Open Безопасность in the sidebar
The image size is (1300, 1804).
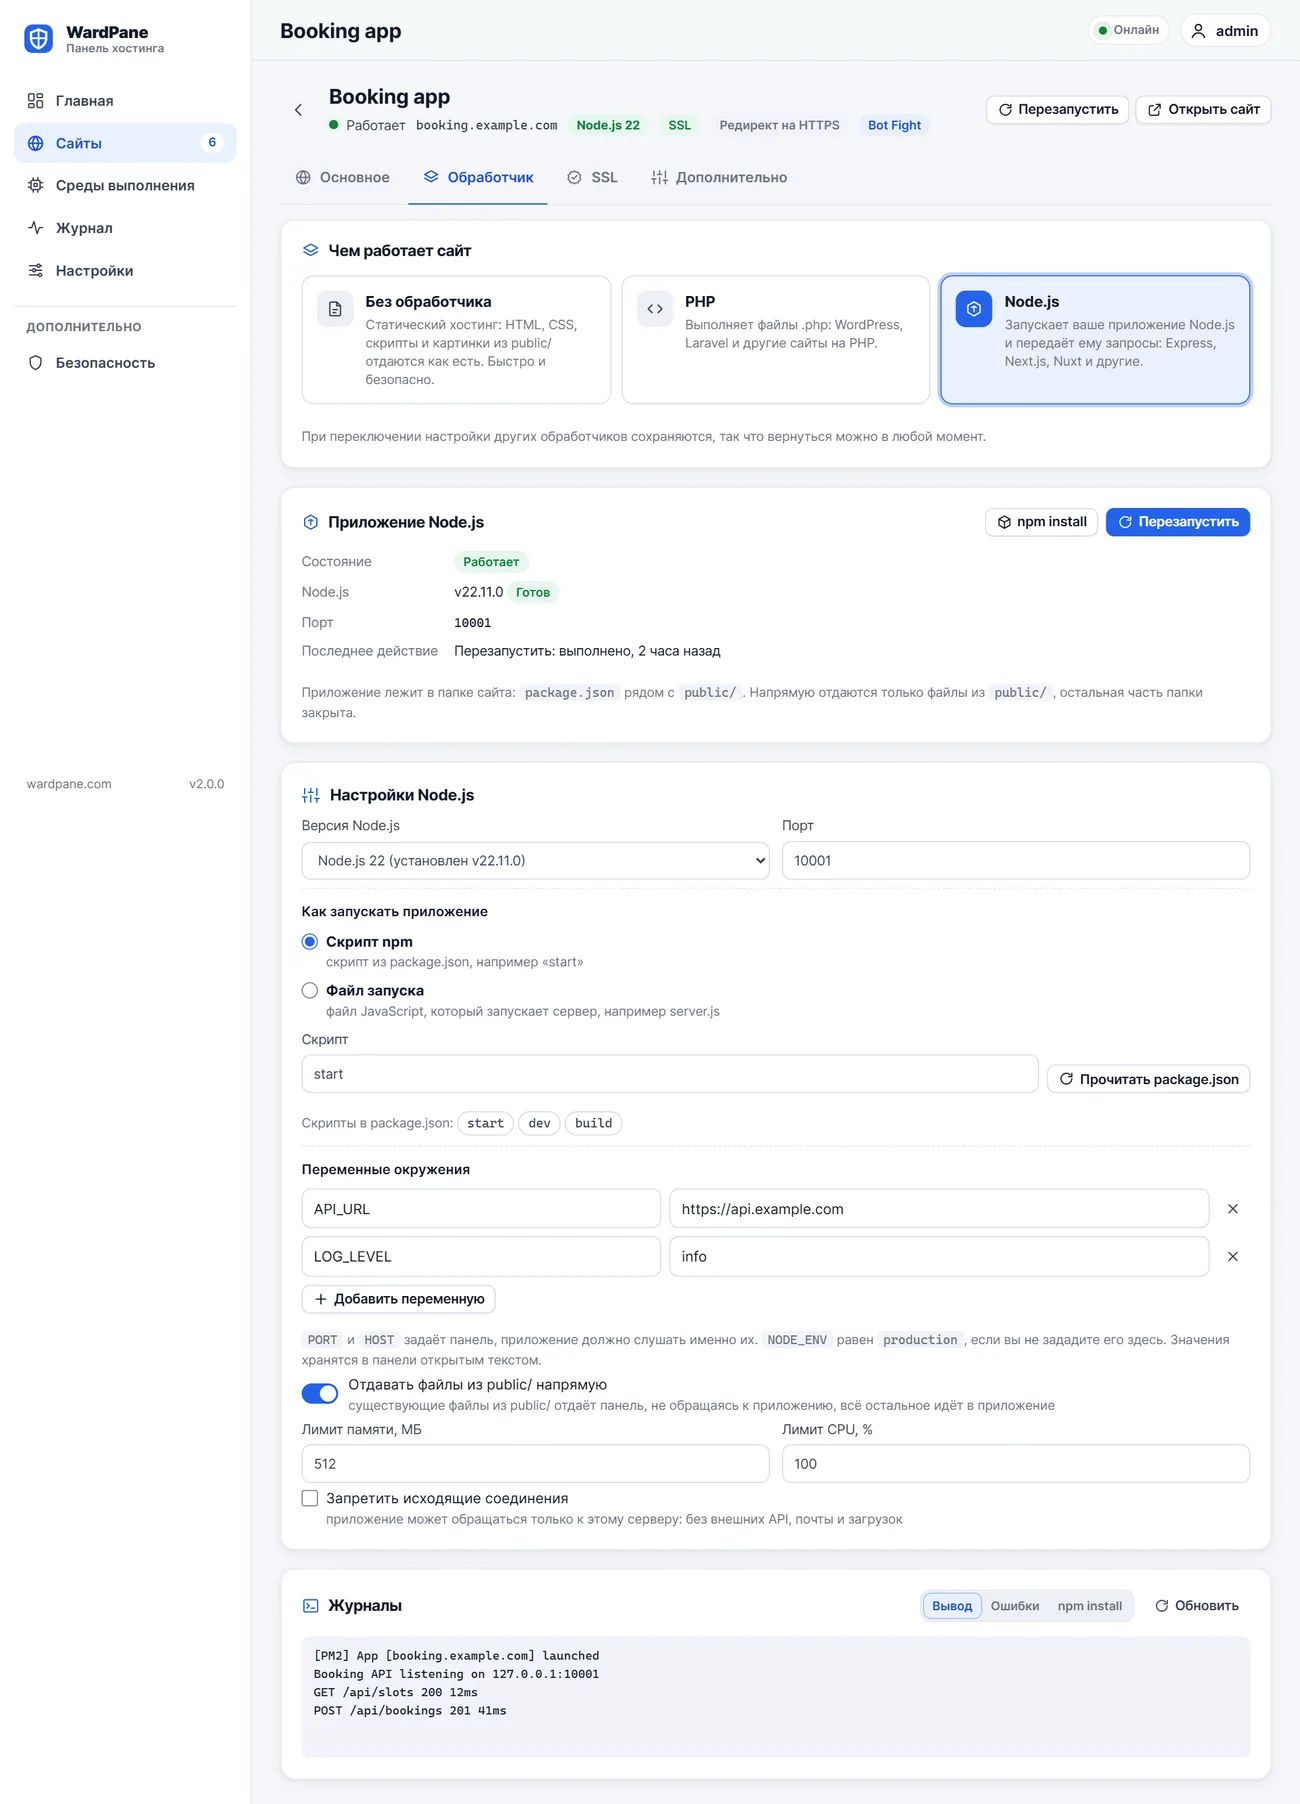click(125, 363)
